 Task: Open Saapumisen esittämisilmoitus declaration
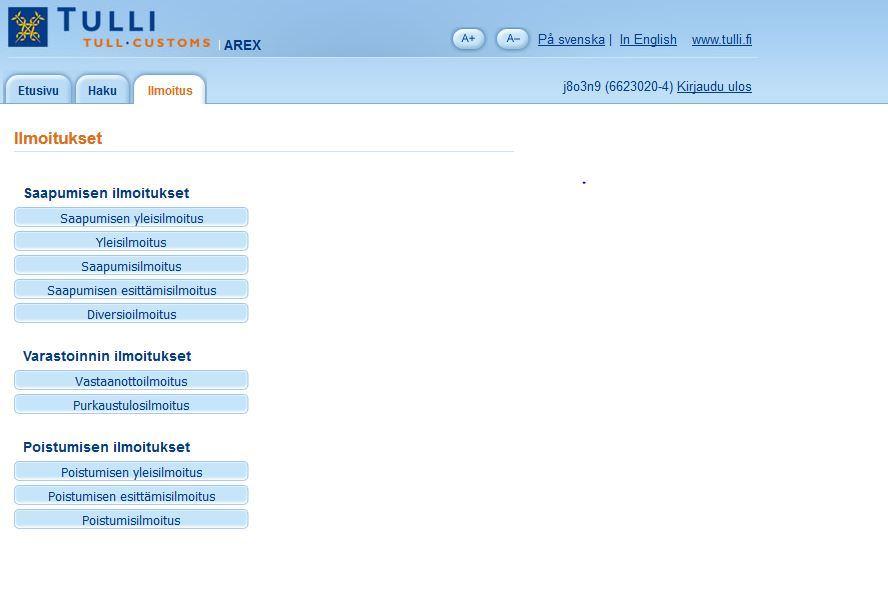(131, 289)
